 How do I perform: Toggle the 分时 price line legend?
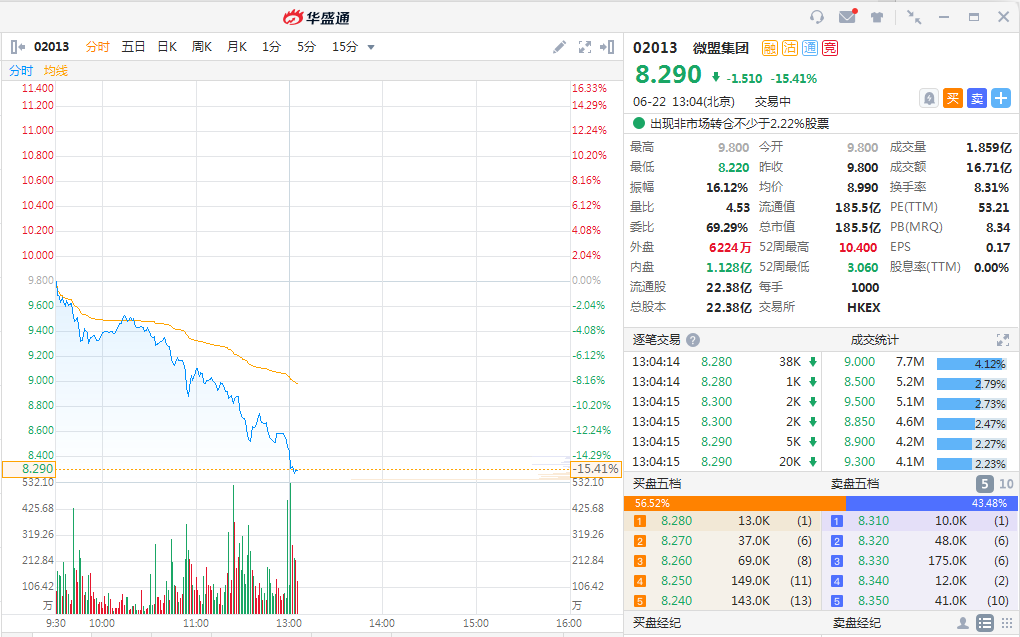point(21,70)
